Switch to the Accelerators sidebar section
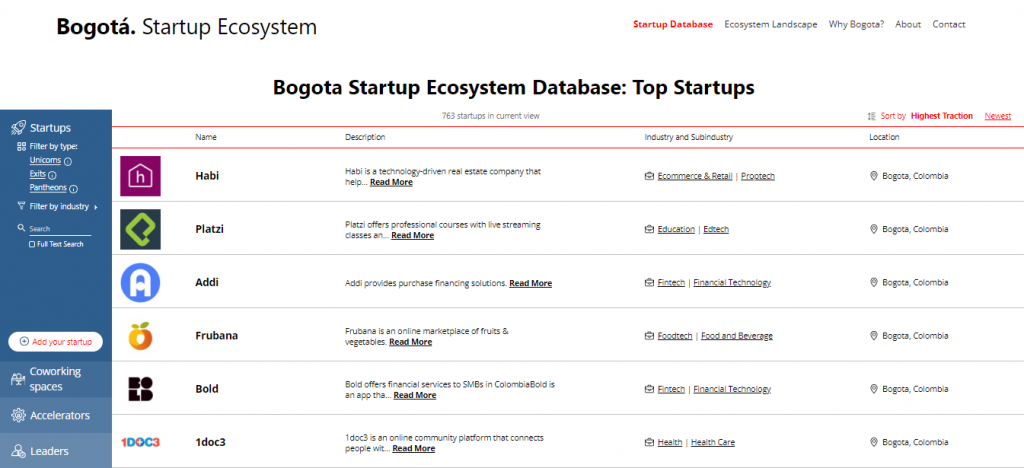 tap(59, 415)
